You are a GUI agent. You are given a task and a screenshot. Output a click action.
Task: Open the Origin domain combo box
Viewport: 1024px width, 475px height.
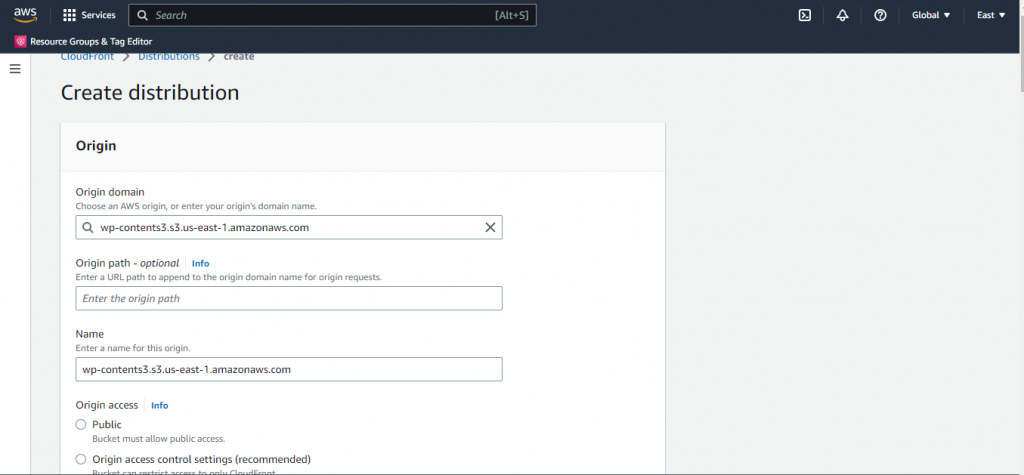(x=289, y=227)
